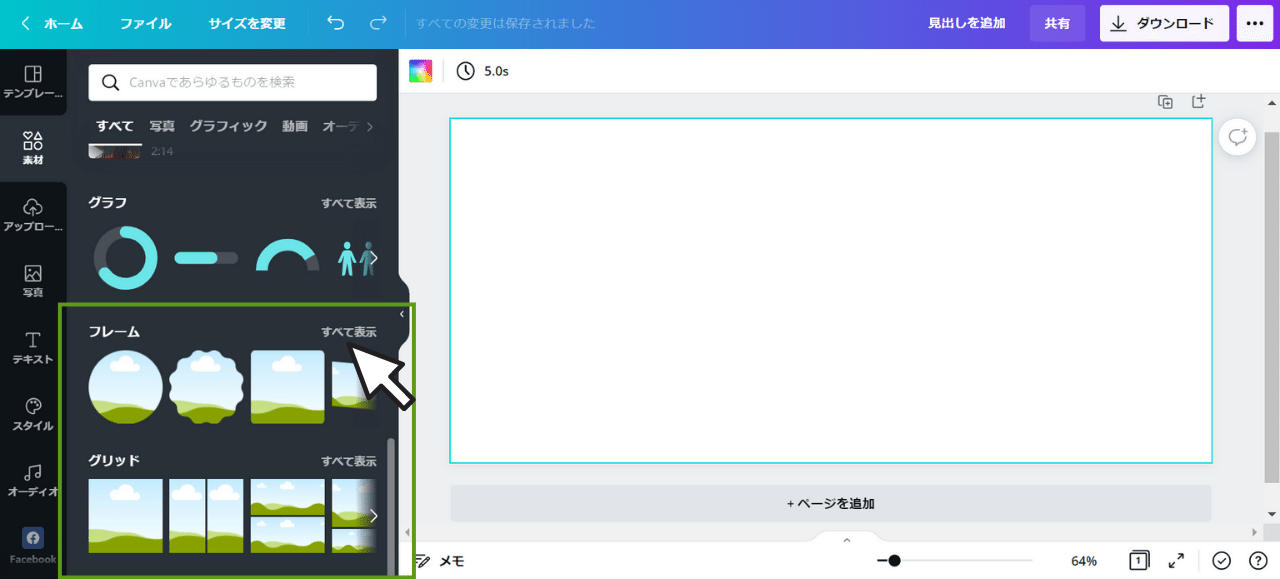This screenshot has width=1280, height=579.
Task: Insert the two-column grid
Action: point(207,516)
